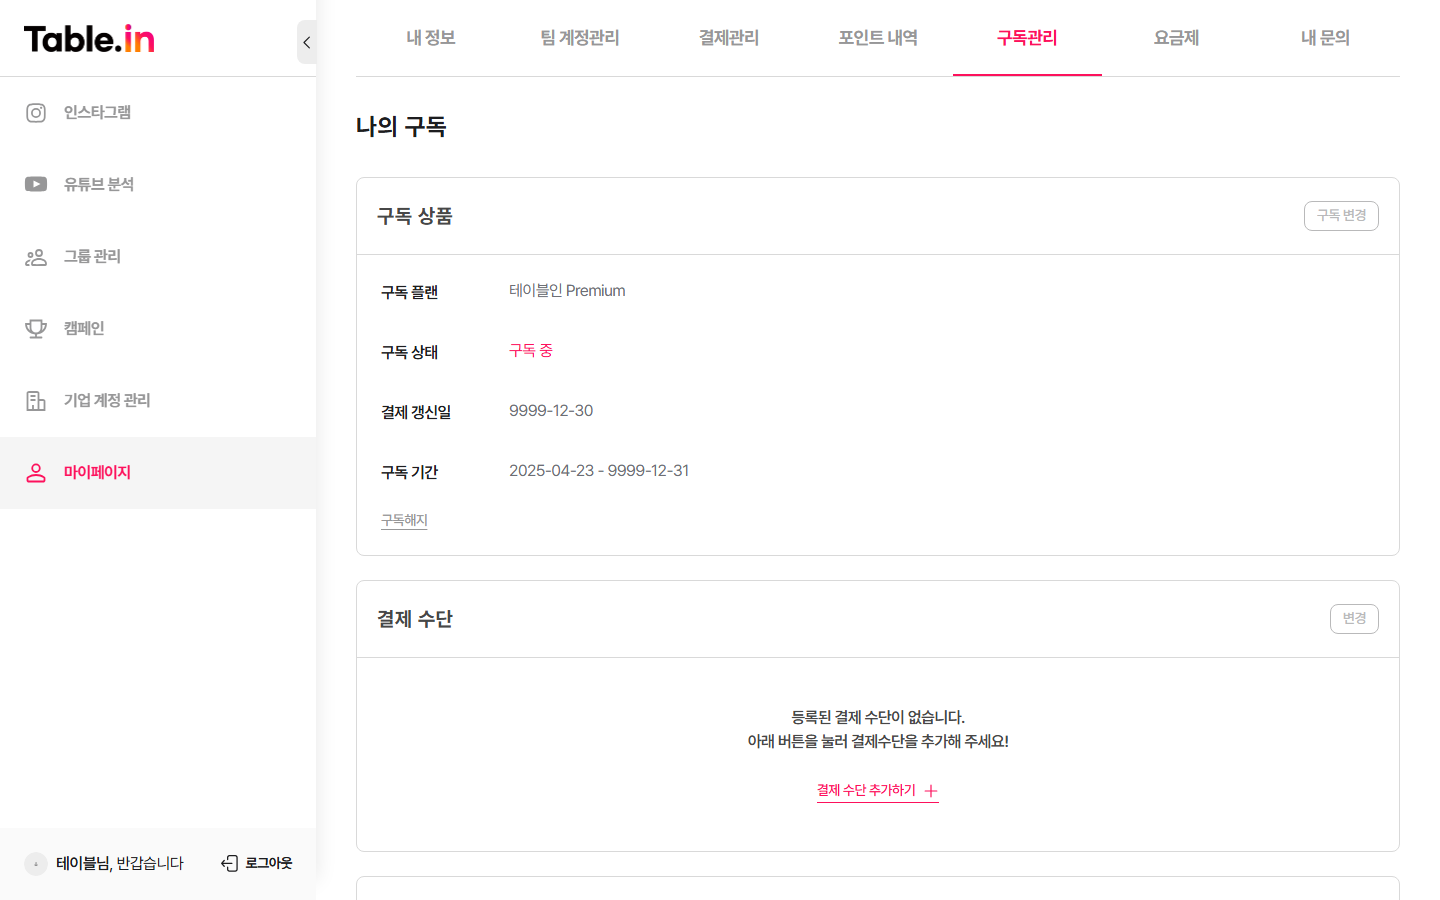
Task: Click the Instagram icon in sidebar
Action: pos(36,113)
